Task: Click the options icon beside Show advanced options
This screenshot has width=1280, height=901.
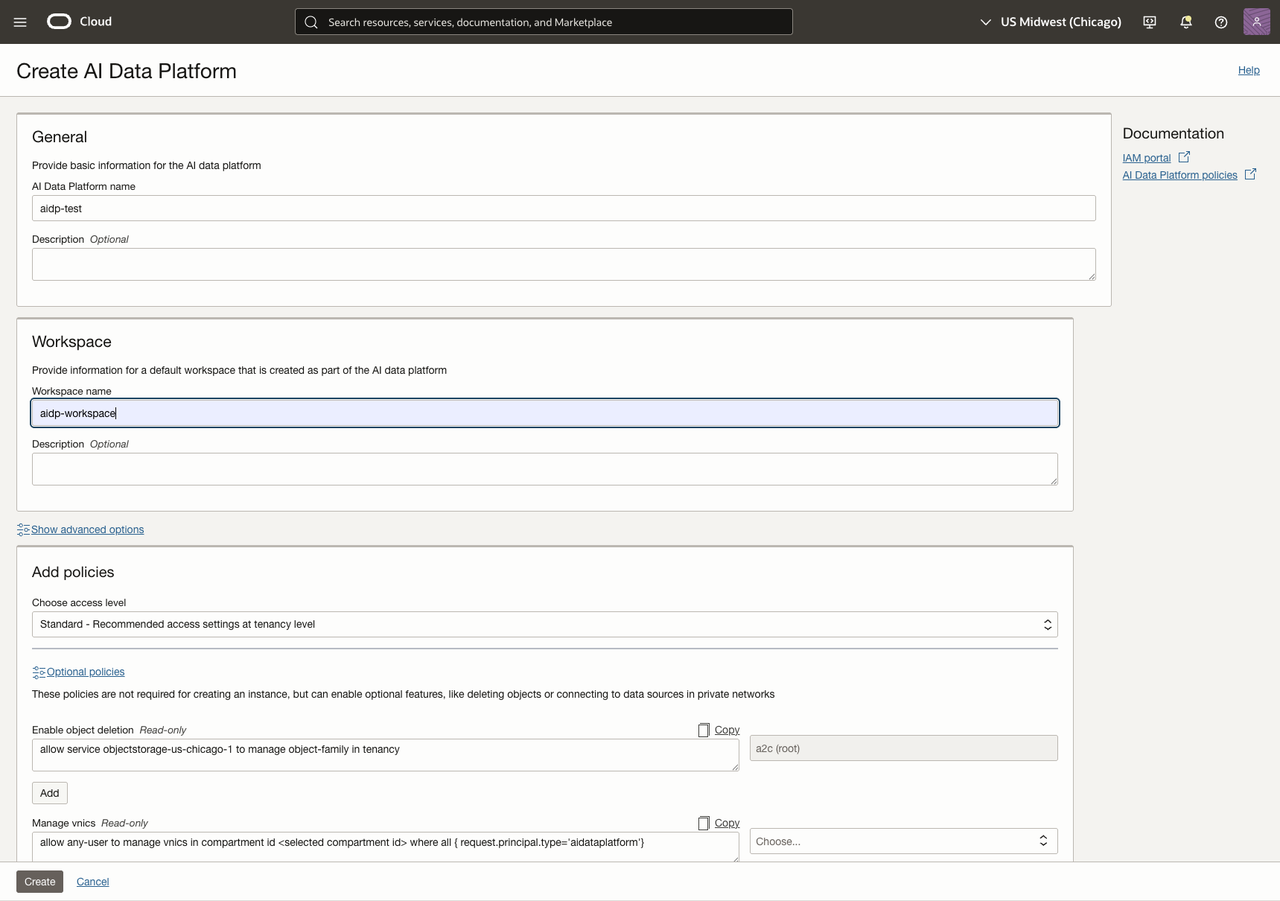Action: (23, 530)
